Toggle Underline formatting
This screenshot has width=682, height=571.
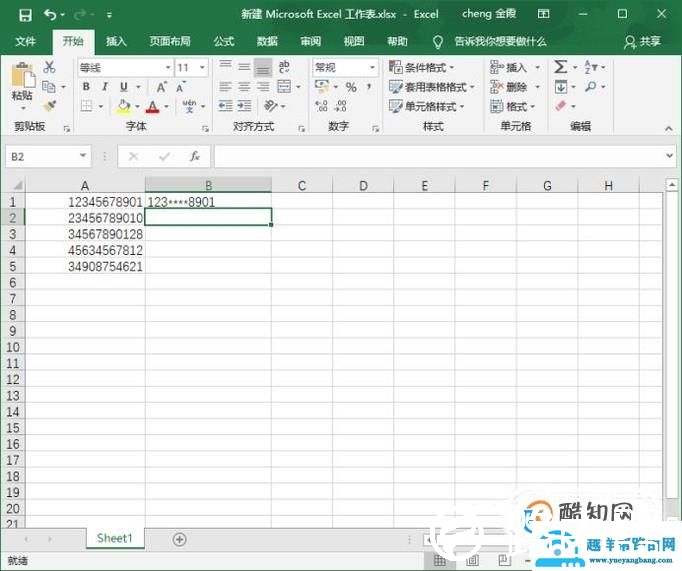pyautogui.click(x=124, y=87)
